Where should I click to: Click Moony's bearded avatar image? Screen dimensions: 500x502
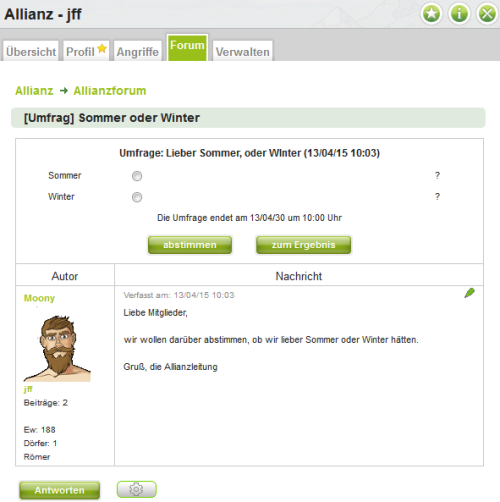(x=57, y=348)
